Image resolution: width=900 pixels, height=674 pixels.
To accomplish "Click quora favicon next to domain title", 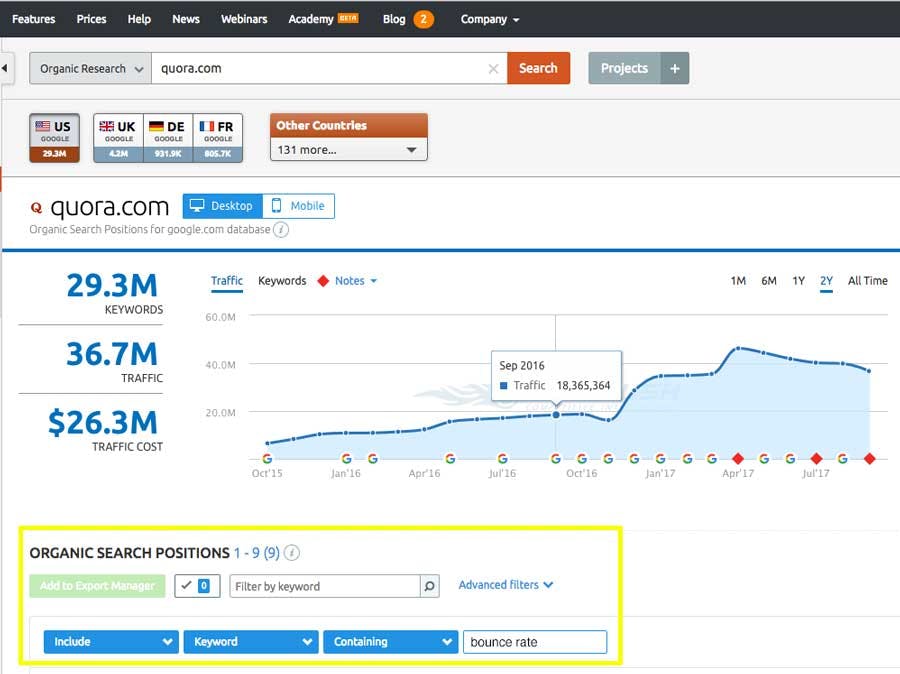I will click(x=36, y=207).
